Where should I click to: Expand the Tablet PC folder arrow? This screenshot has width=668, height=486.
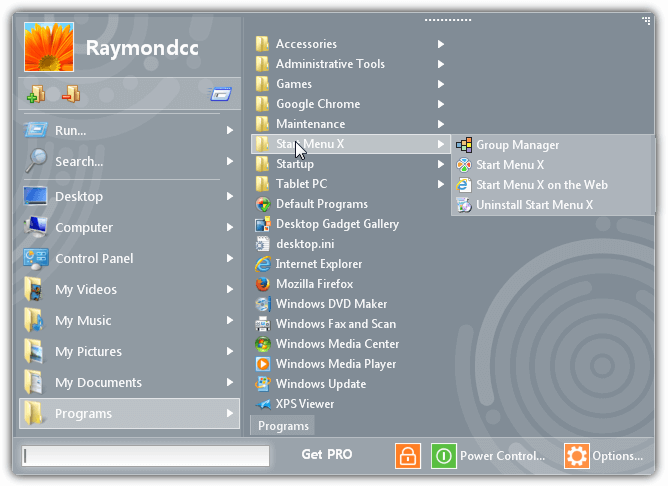point(441,184)
